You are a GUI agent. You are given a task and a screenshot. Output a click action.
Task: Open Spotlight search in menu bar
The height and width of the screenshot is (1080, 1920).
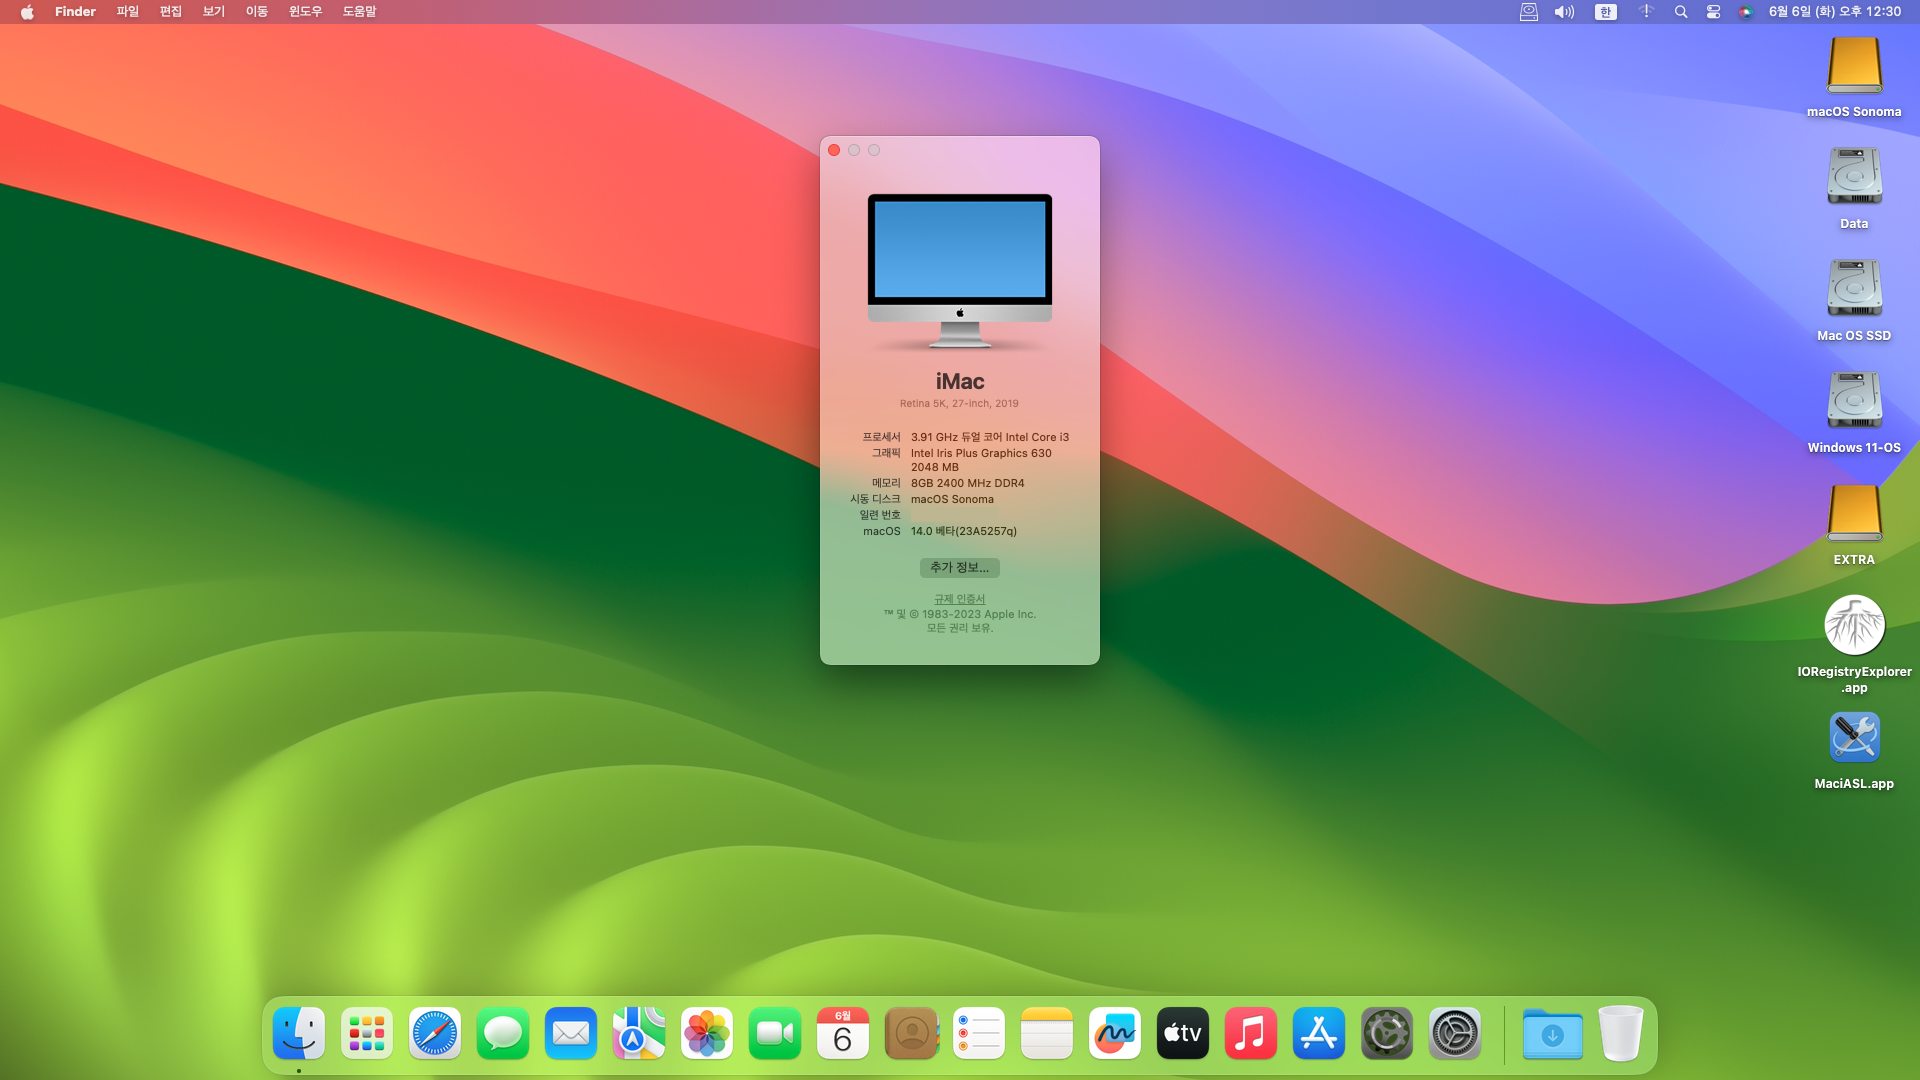(x=1681, y=12)
